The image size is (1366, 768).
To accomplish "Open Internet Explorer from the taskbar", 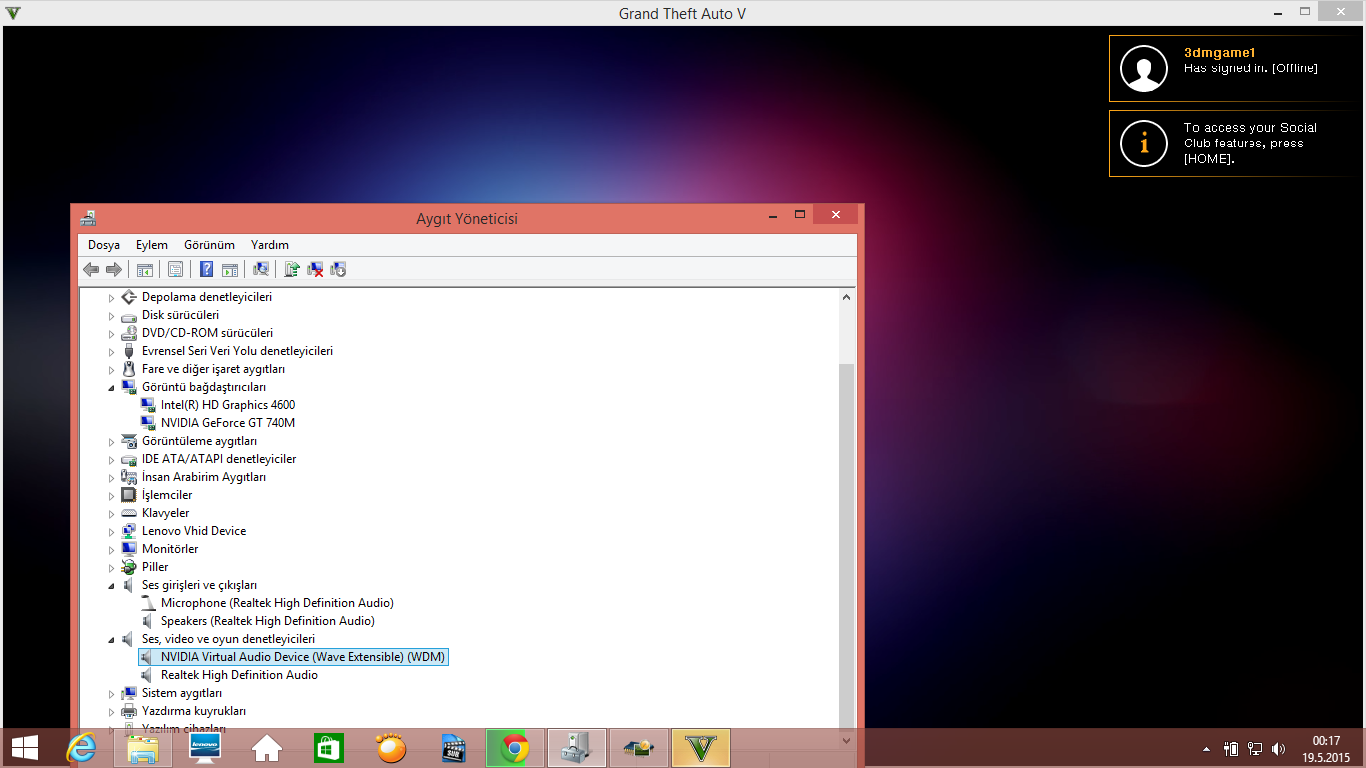I will click(x=81, y=748).
